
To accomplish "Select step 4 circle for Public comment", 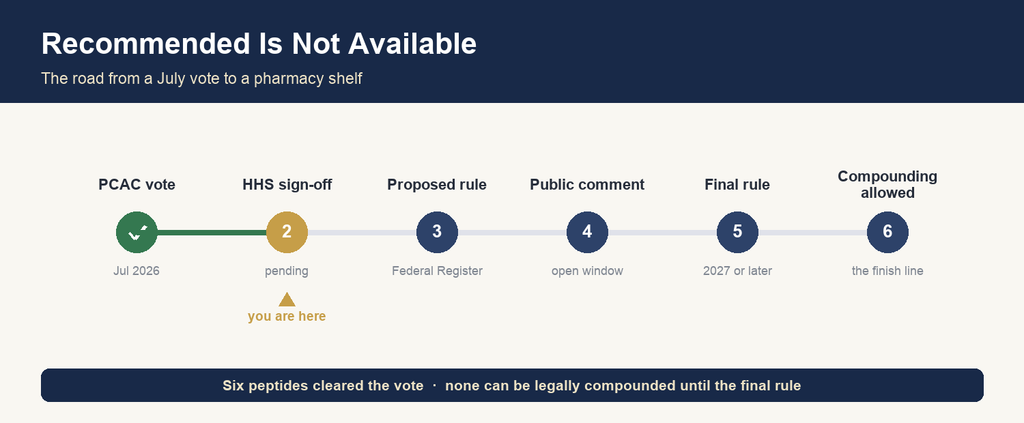I will click(587, 232).
